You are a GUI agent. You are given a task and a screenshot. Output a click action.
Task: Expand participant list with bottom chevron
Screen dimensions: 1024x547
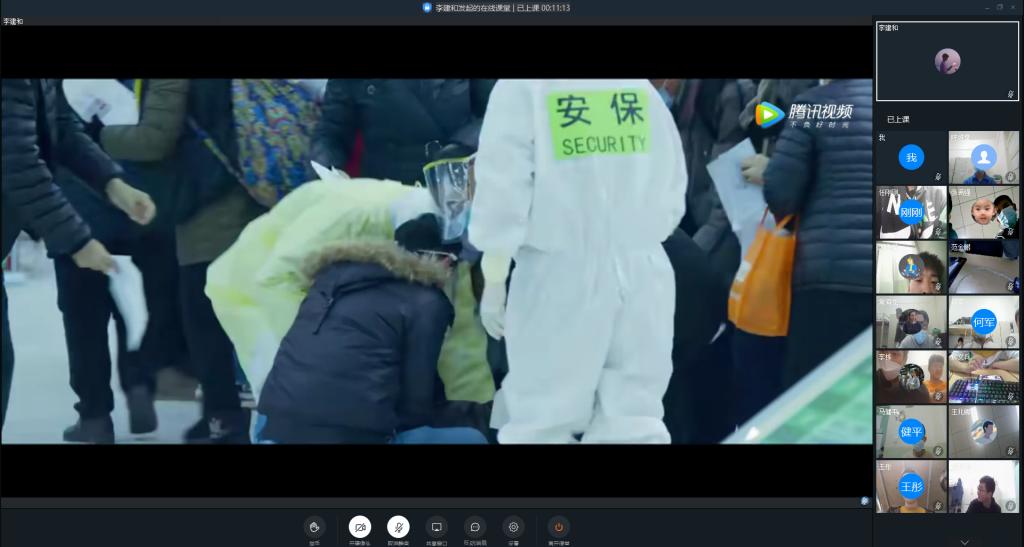pos(964,541)
